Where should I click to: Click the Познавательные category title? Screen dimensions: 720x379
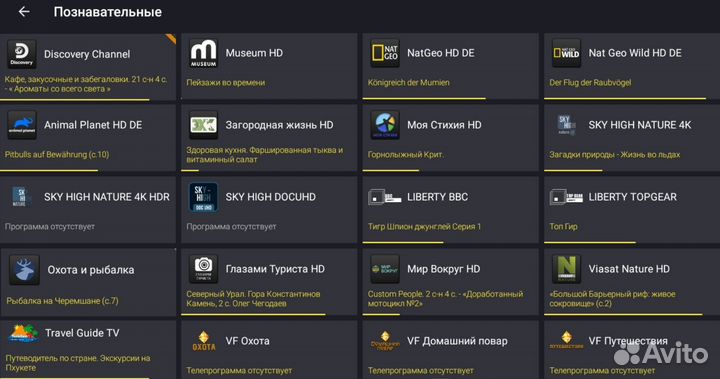pyautogui.click(x=107, y=12)
